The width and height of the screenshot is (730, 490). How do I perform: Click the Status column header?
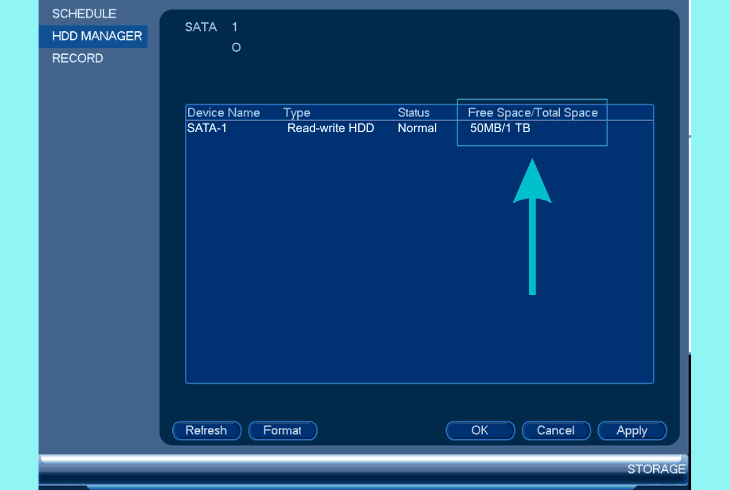413,113
